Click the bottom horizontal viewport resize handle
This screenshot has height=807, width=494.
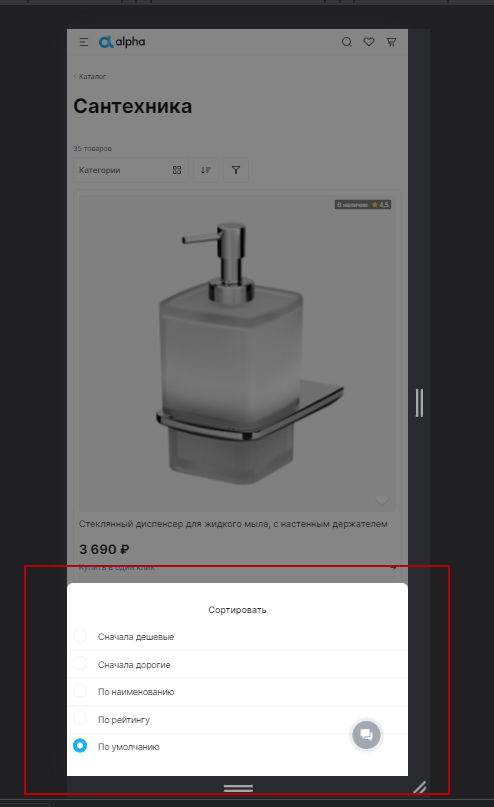[238, 788]
